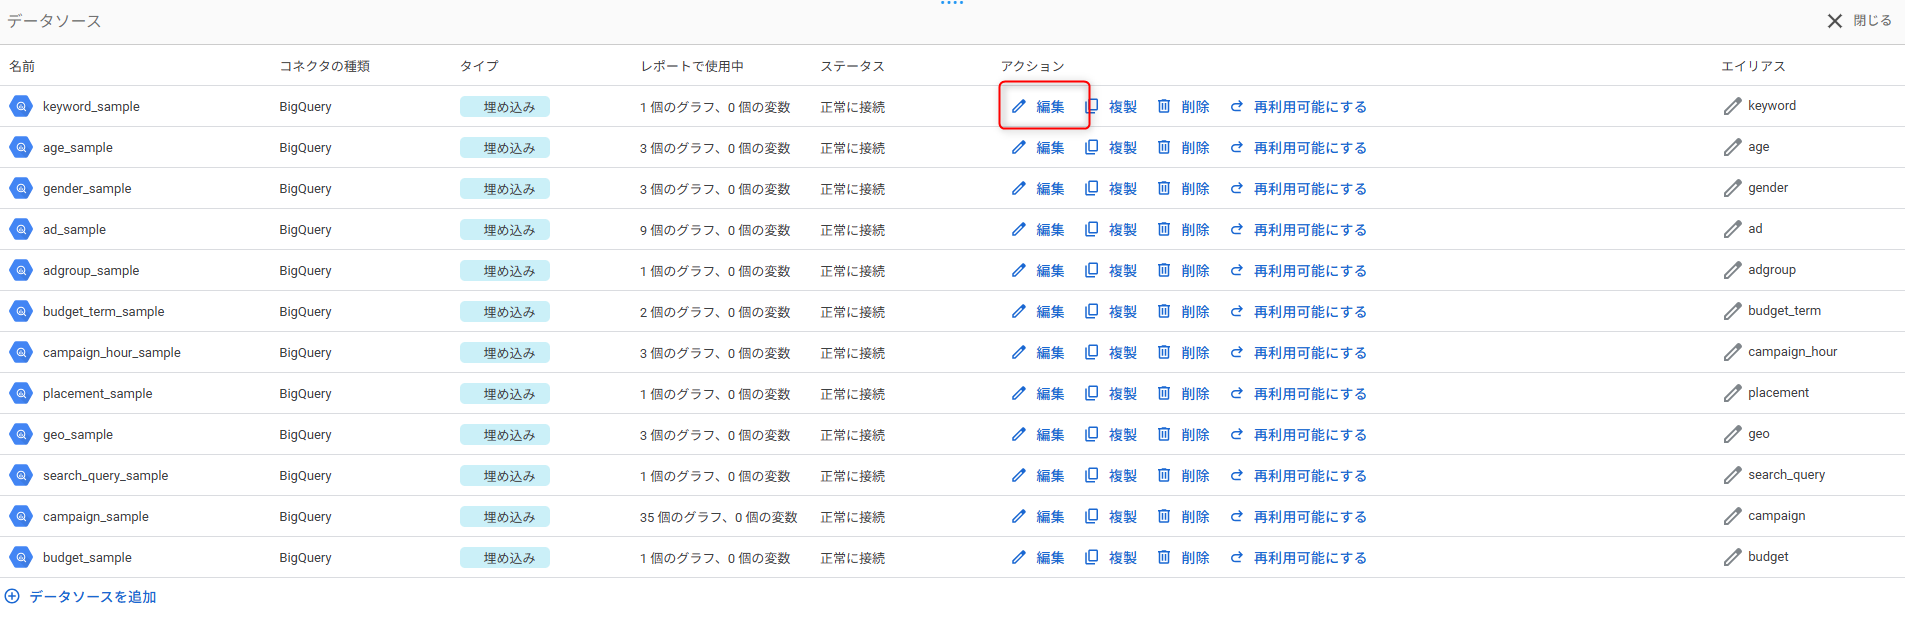Select the 名前 column header
Image resolution: width=1905 pixels, height=628 pixels.
coord(22,66)
